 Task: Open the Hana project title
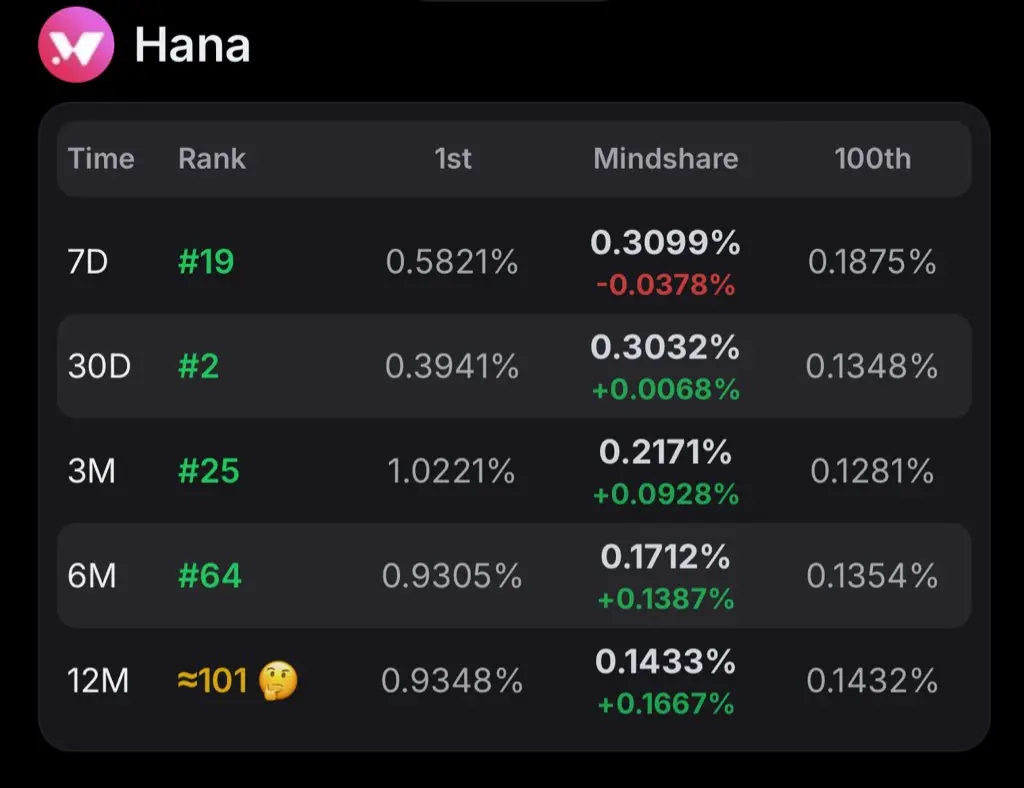[192, 45]
